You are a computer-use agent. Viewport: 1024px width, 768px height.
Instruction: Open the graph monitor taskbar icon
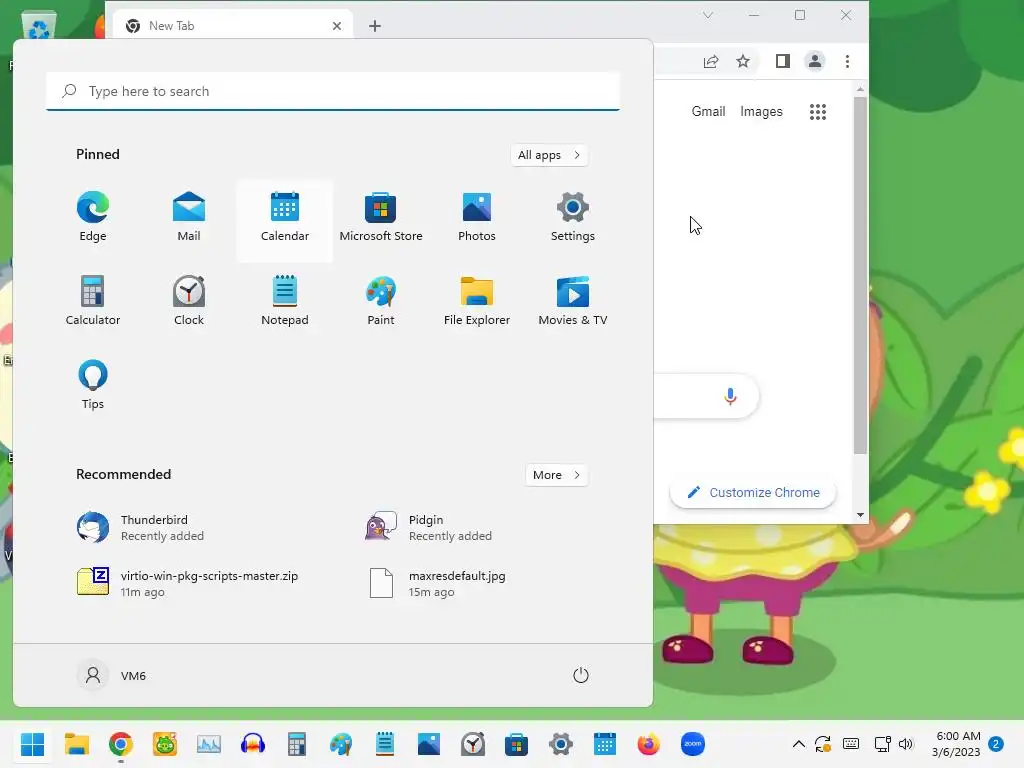(x=209, y=744)
